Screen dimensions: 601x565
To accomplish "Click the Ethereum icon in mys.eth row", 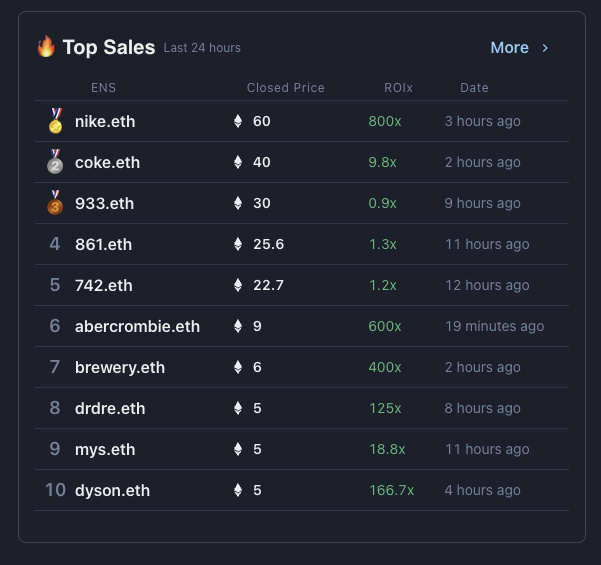I will (x=238, y=449).
